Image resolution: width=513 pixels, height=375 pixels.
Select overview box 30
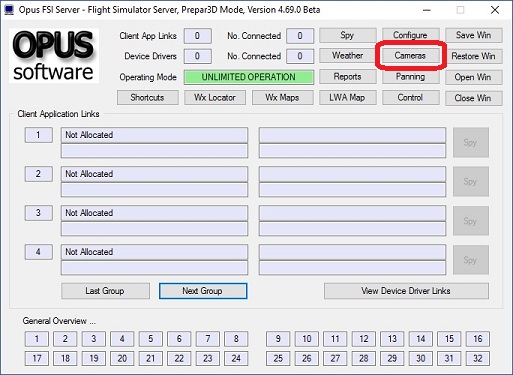coord(421,359)
